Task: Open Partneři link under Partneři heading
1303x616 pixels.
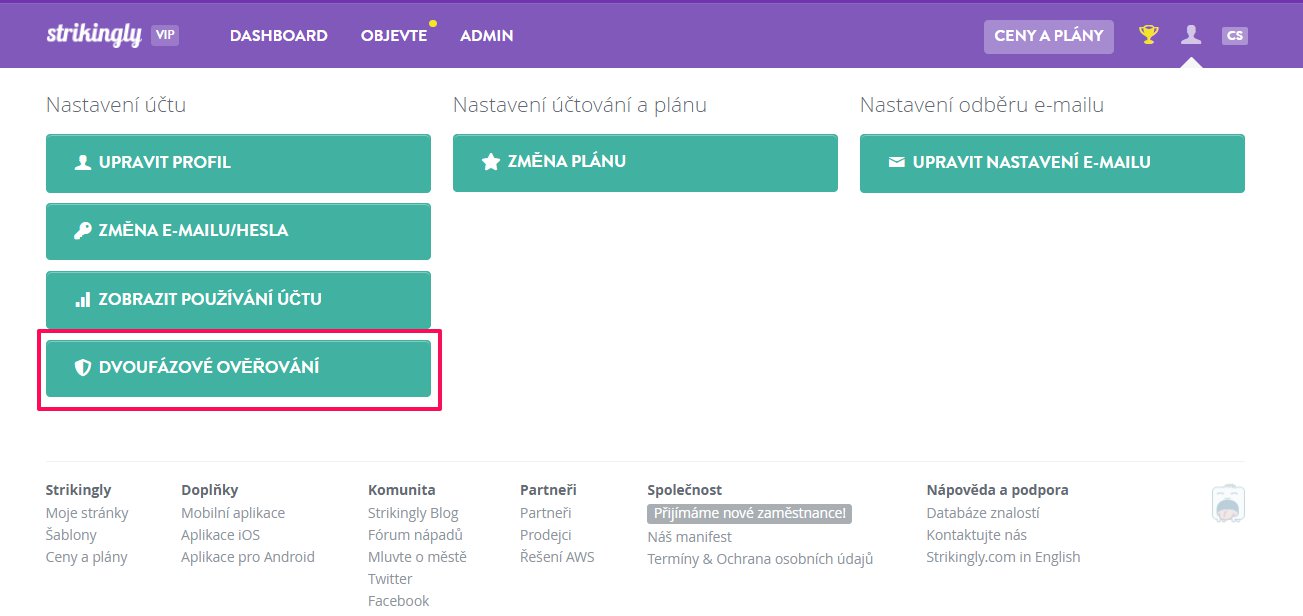Action: tap(546, 513)
